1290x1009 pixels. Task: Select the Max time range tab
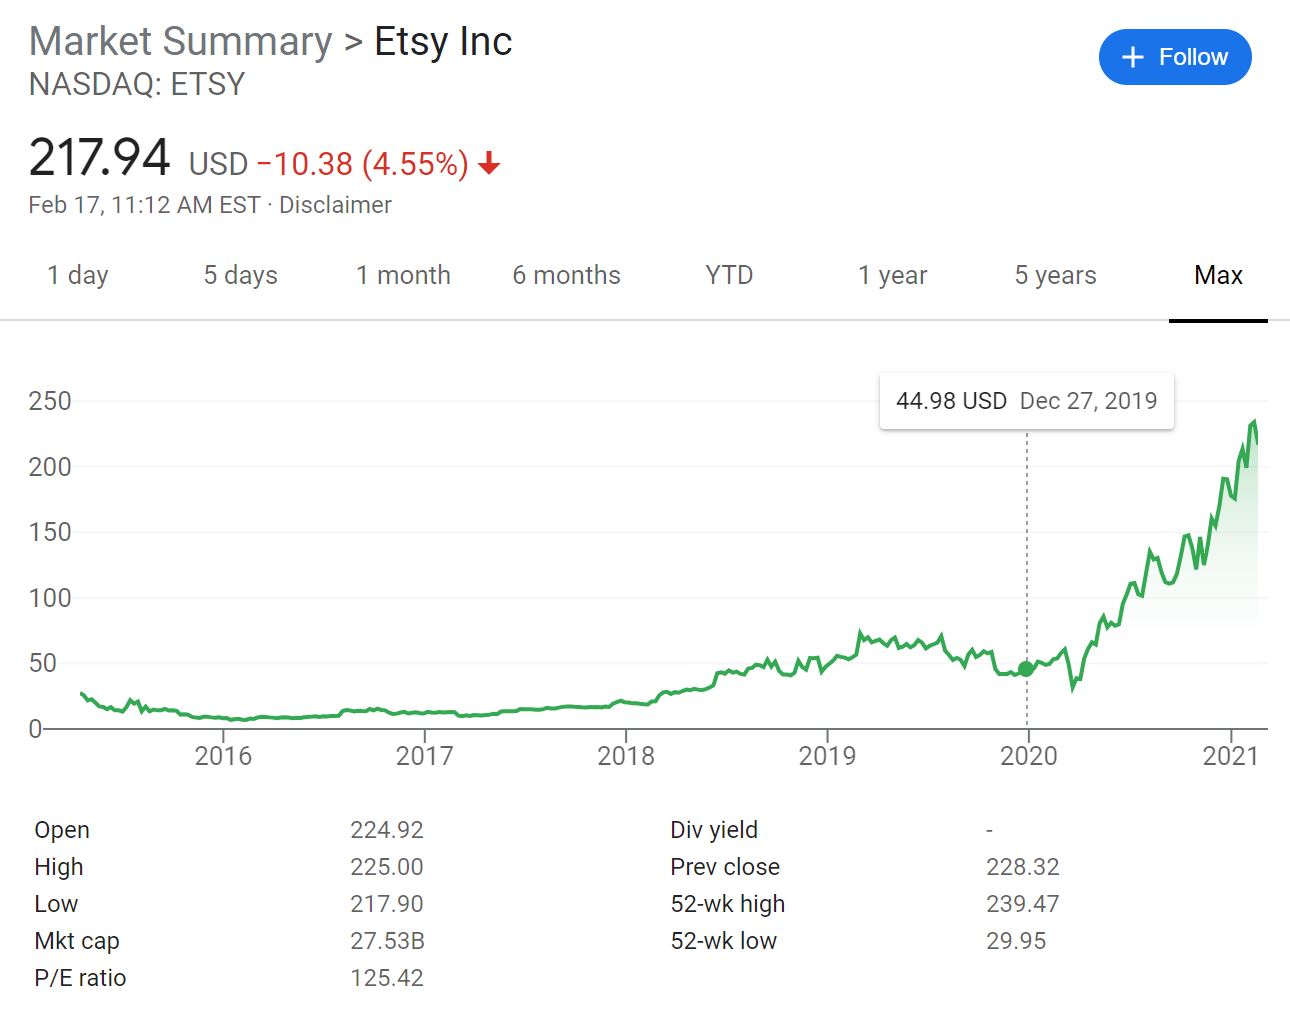coord(1217,275)
